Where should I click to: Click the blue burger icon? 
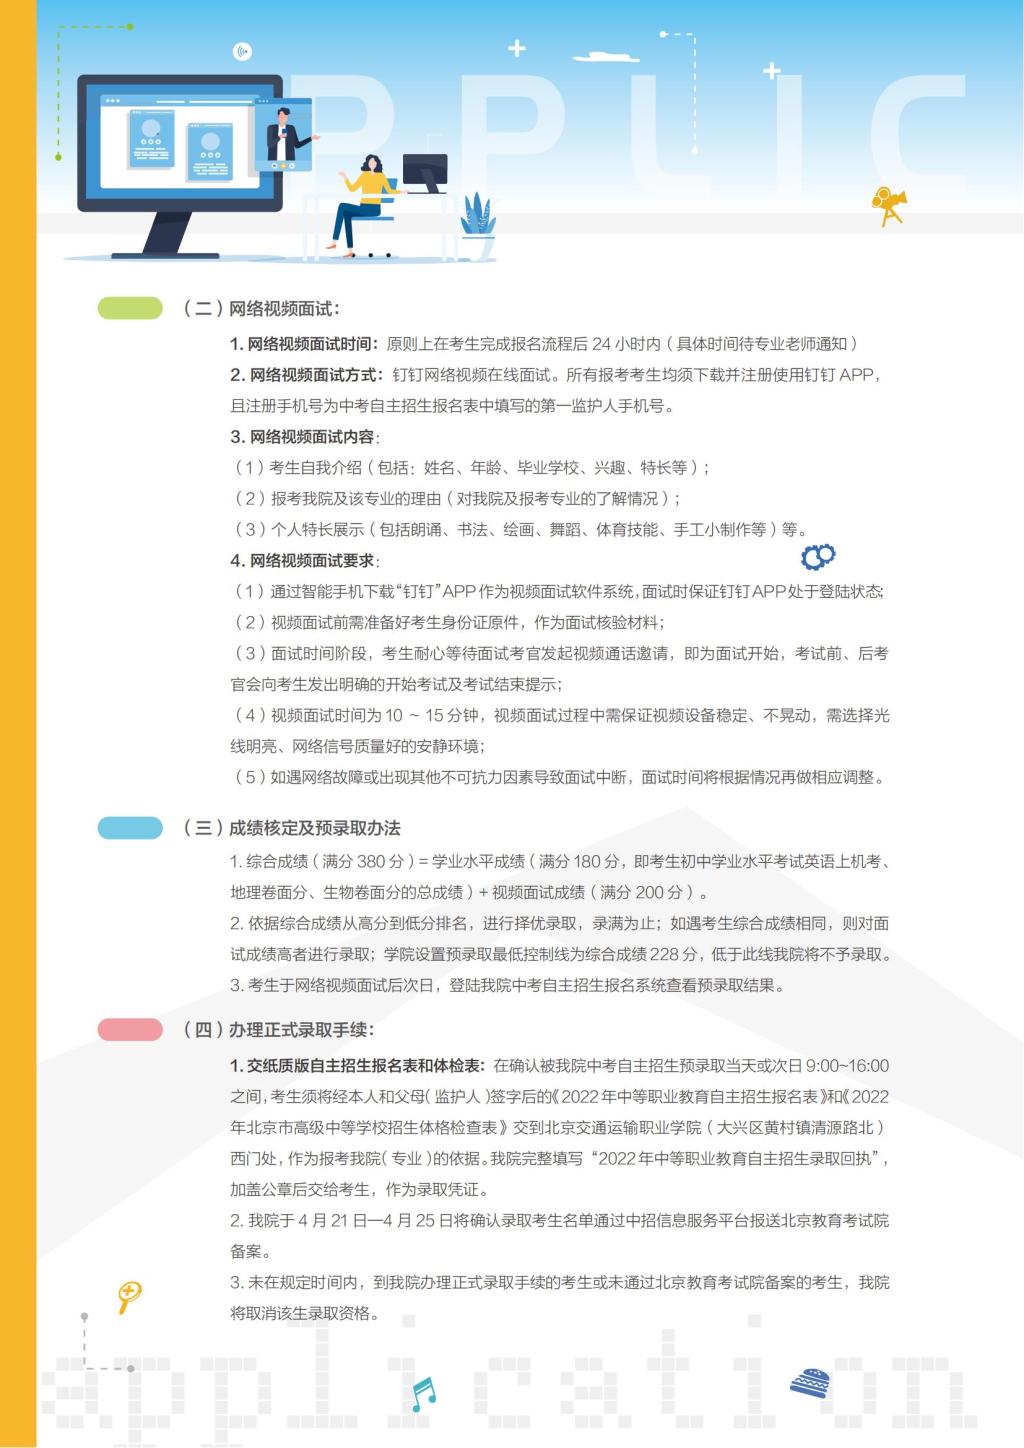[x=810, y=1384]
